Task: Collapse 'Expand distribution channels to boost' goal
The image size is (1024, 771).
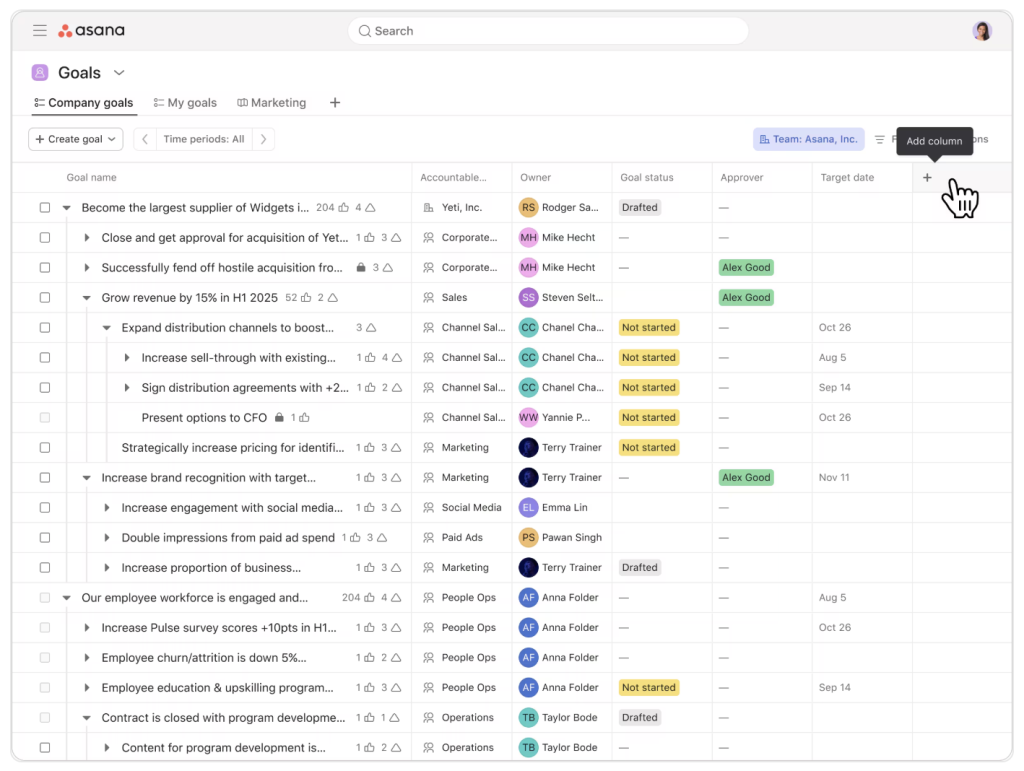Action: click(107, 328)
